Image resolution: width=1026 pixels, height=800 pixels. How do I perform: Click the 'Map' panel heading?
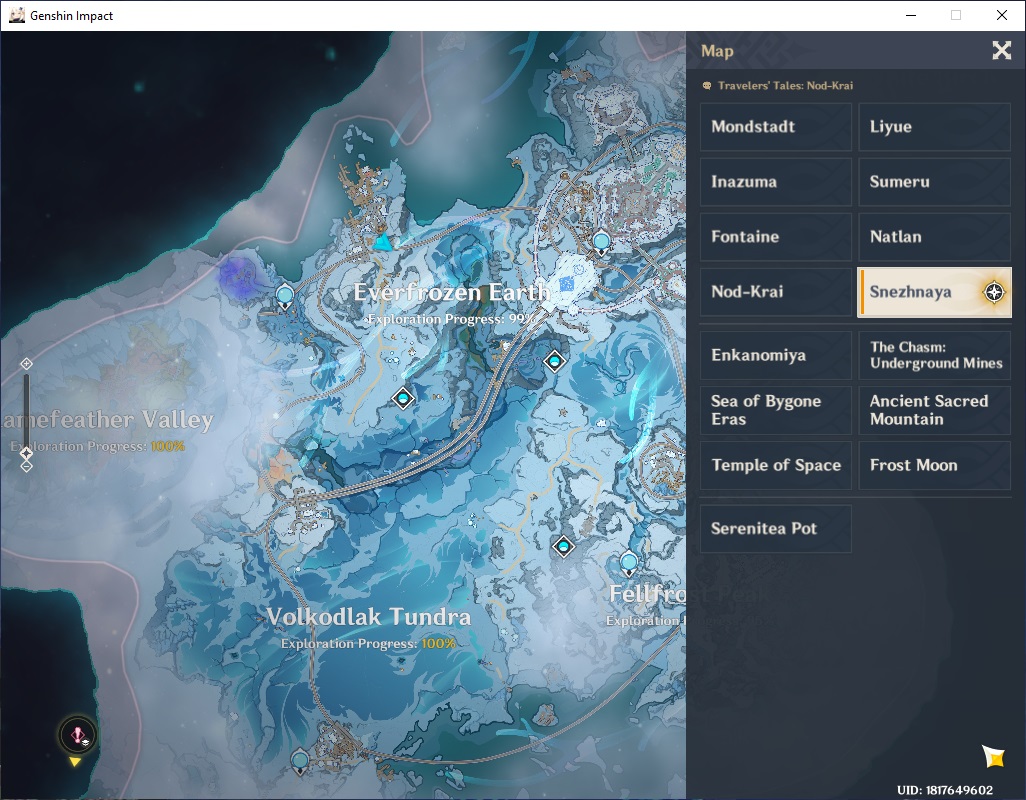coord(717,51)
